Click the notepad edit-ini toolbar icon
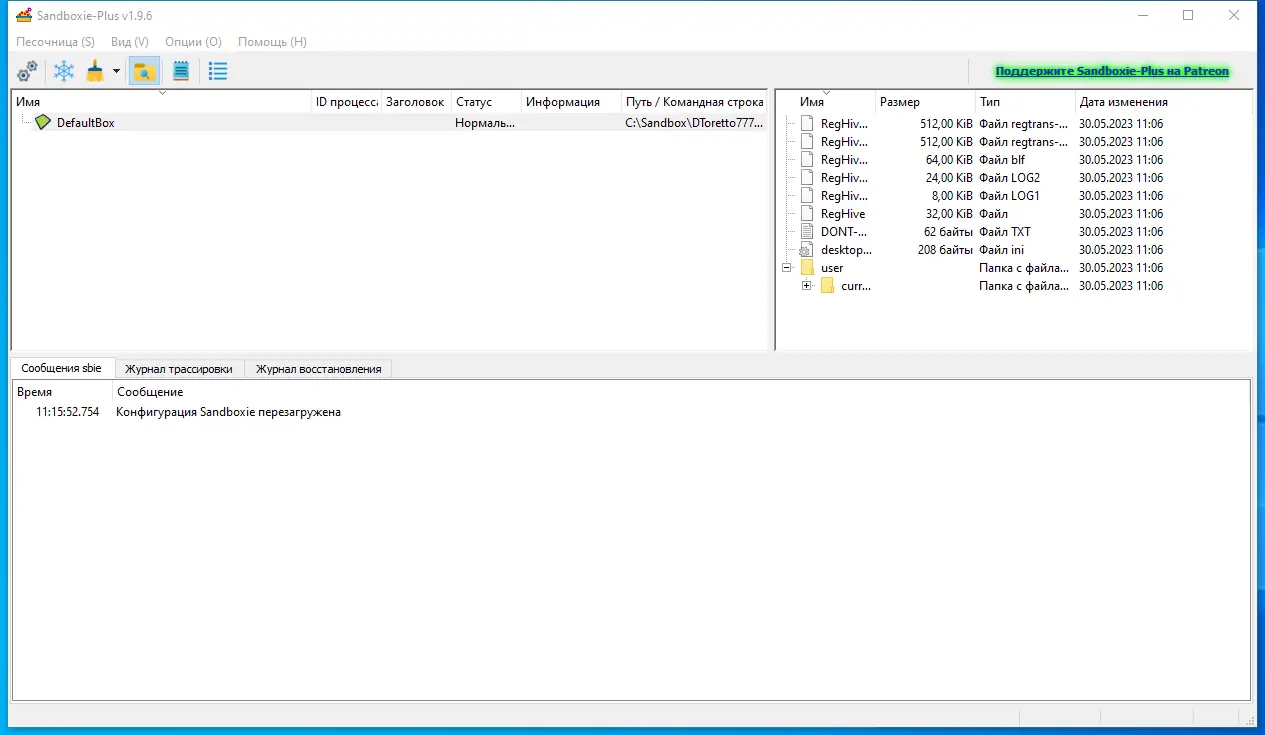Screen dimensions: 1265x735 pos(181,71)
